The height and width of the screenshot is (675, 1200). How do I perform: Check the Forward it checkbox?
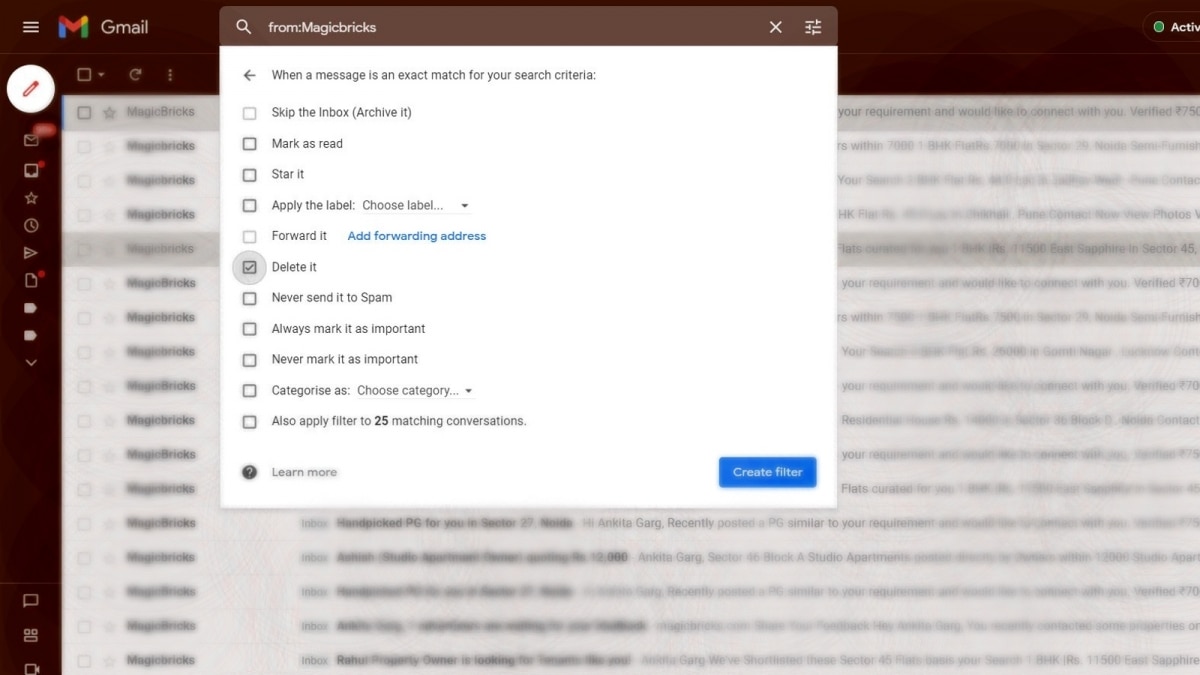click(x=250, y=237)
